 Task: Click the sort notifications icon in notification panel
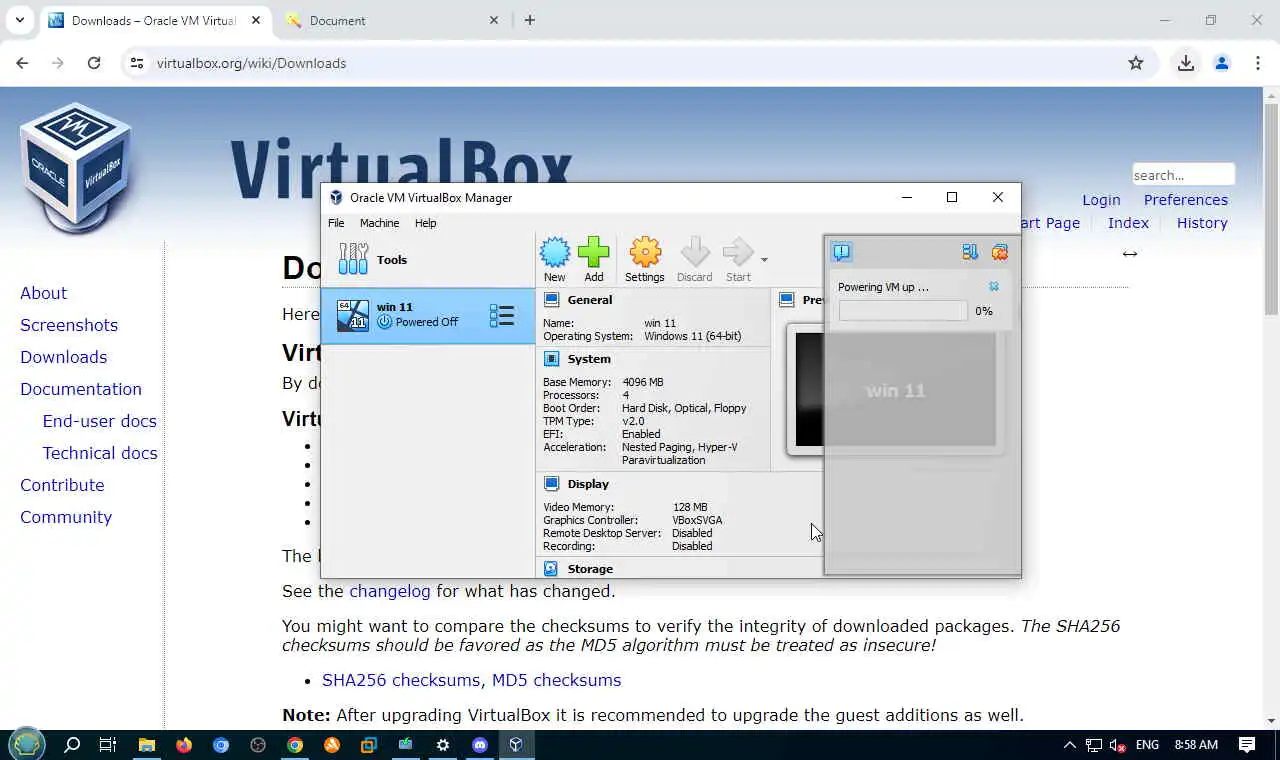[969, 252]
